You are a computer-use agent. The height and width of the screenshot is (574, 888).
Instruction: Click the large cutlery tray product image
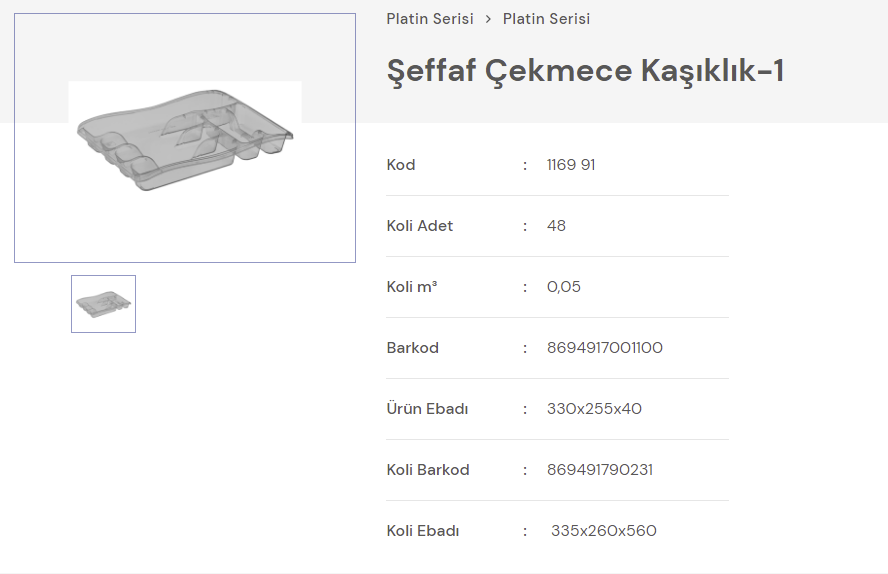(x=185, y=138)
